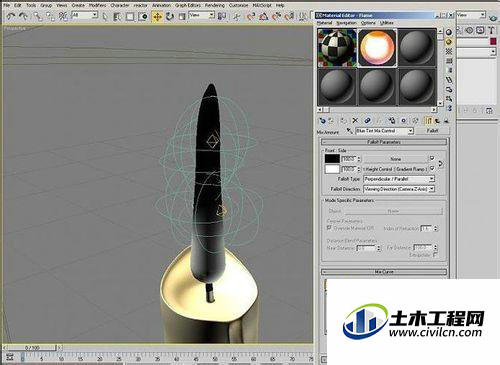Click the Use Pivot Point Center icon
The height and width of the screenshot is (365, 500).
(x=222, y=16)
